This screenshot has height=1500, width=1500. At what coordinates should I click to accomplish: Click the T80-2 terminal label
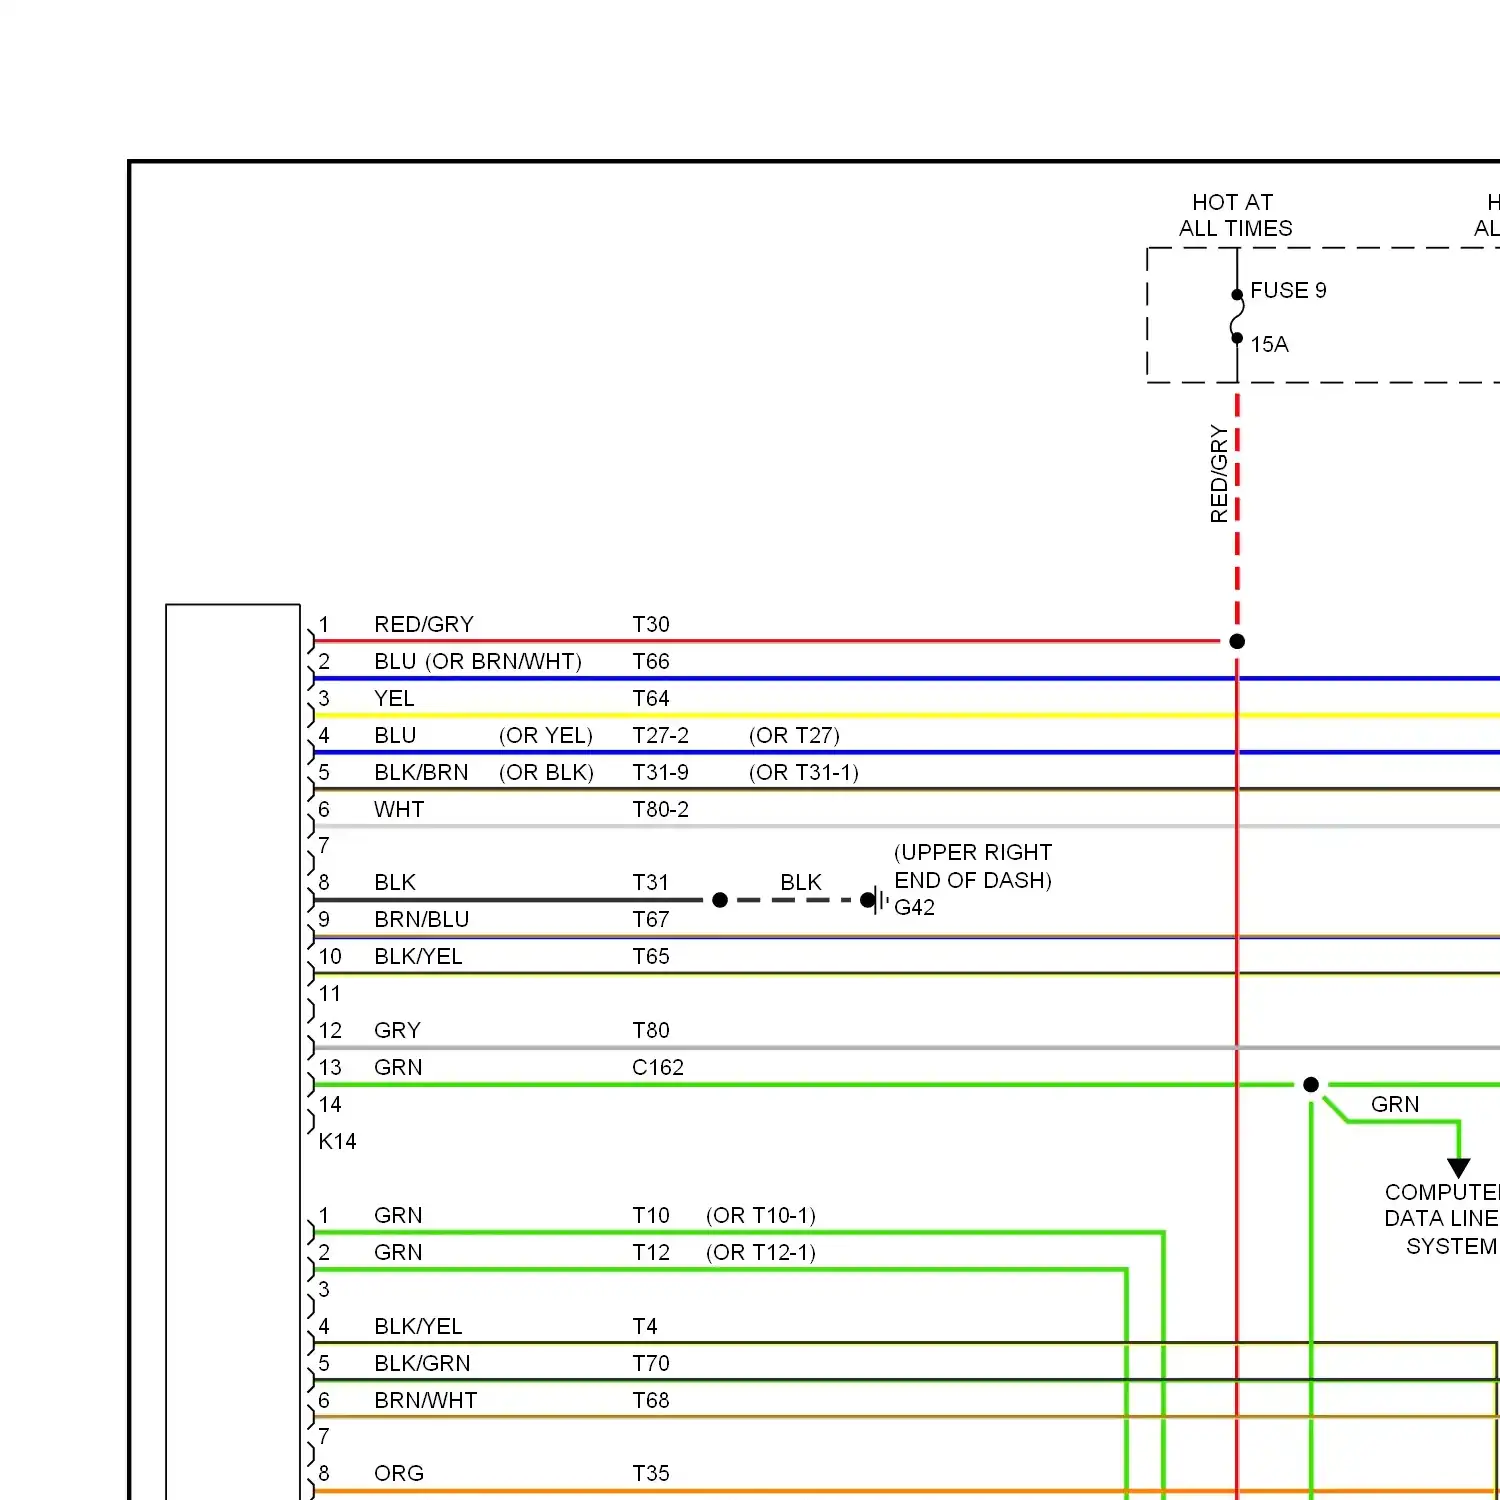click(x=660, y=809)
